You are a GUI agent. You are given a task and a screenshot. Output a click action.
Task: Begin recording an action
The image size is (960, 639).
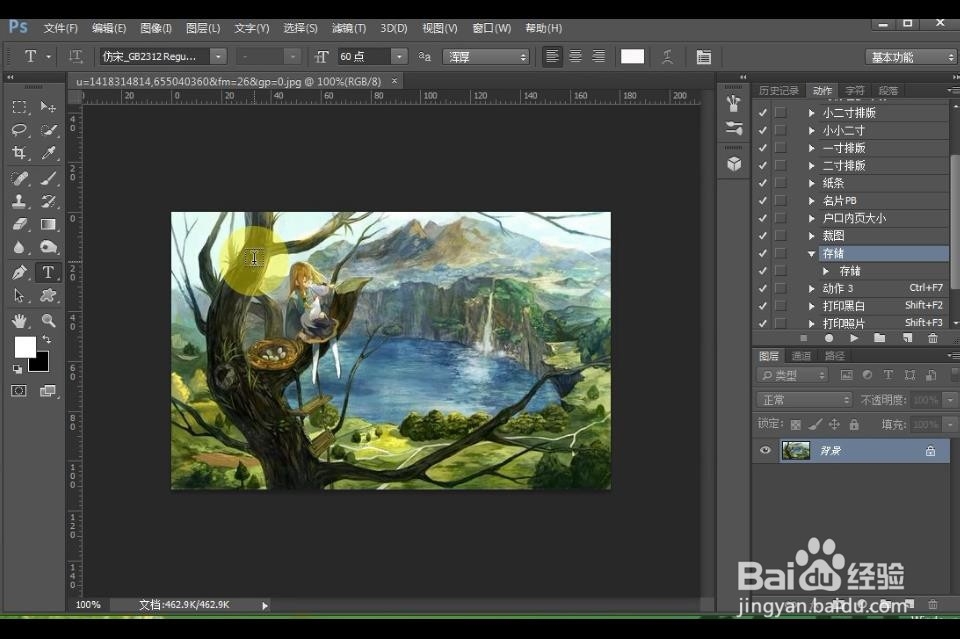click(829, 338)
